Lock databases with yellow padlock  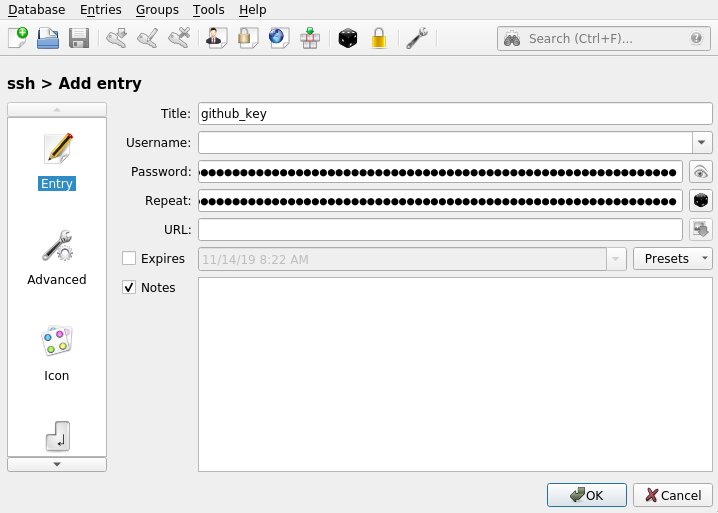379,38
